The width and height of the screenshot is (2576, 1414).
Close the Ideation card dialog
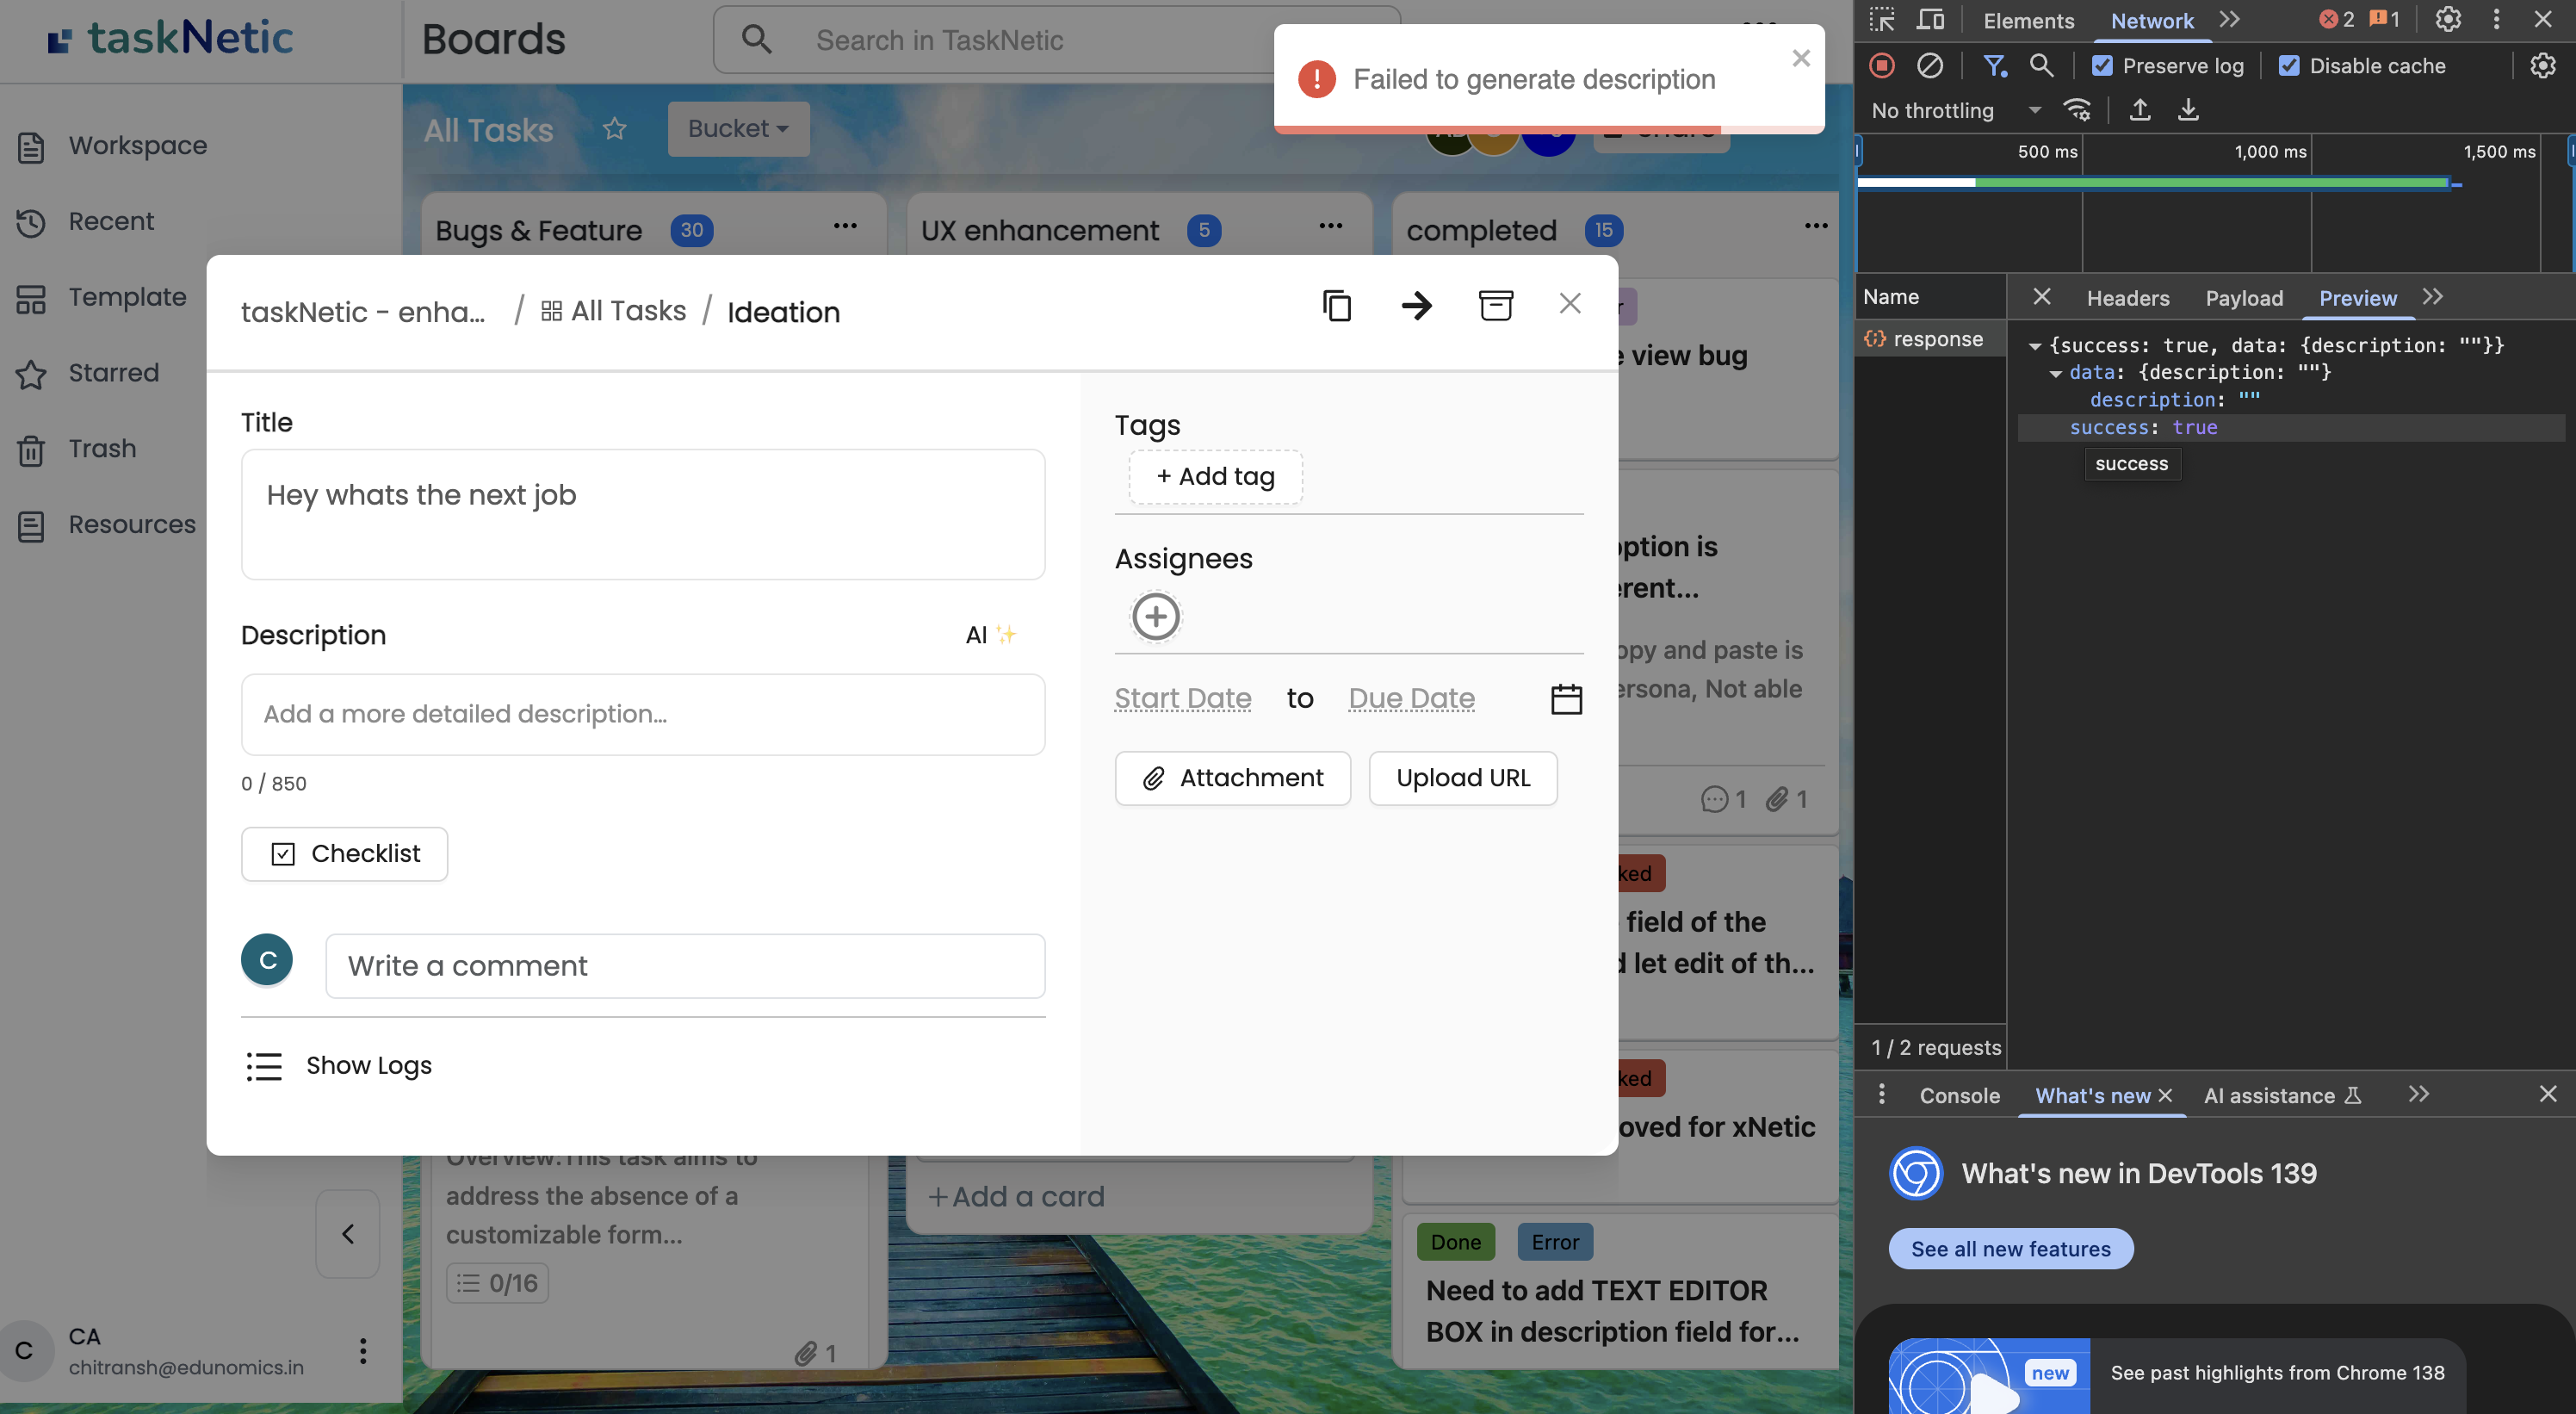(x=1570, y=303)
